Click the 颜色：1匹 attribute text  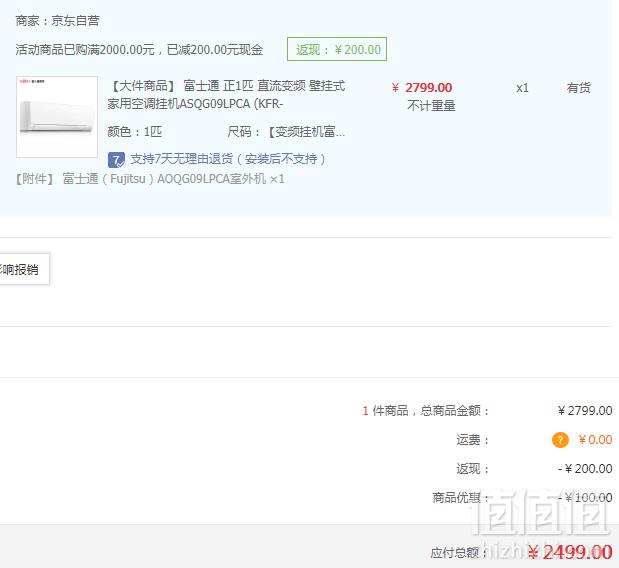tap(135, 131)
